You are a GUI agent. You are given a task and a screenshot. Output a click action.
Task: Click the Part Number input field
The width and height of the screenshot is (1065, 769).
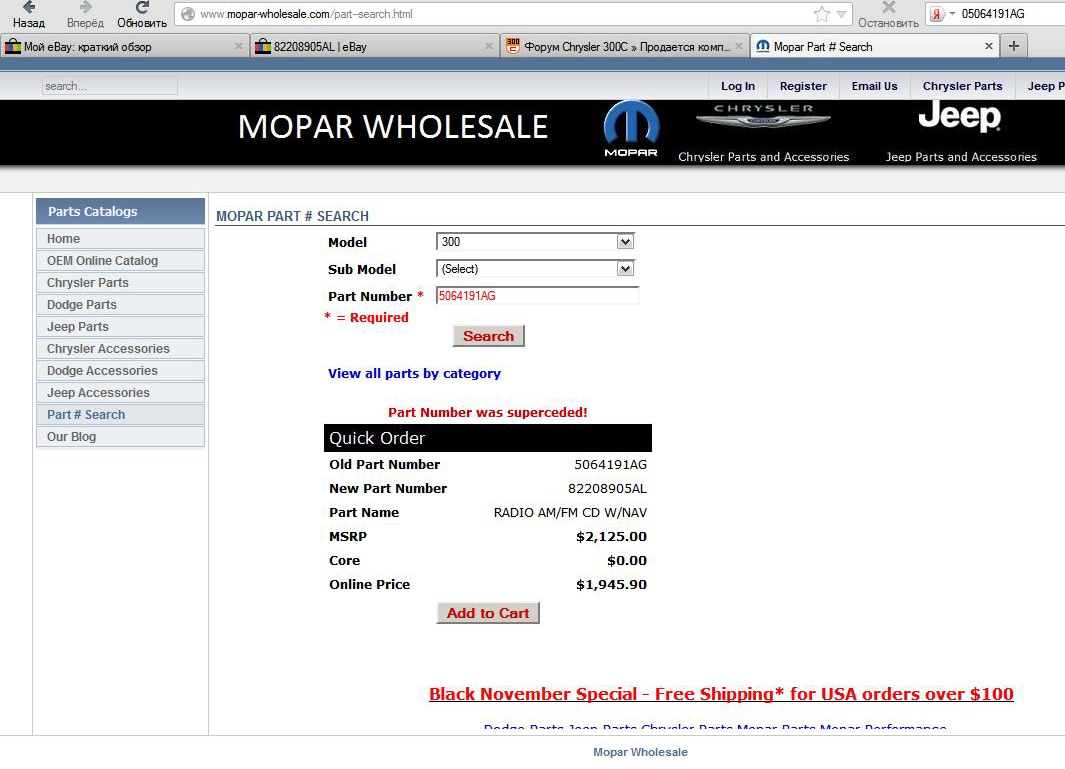pos(537,296)
